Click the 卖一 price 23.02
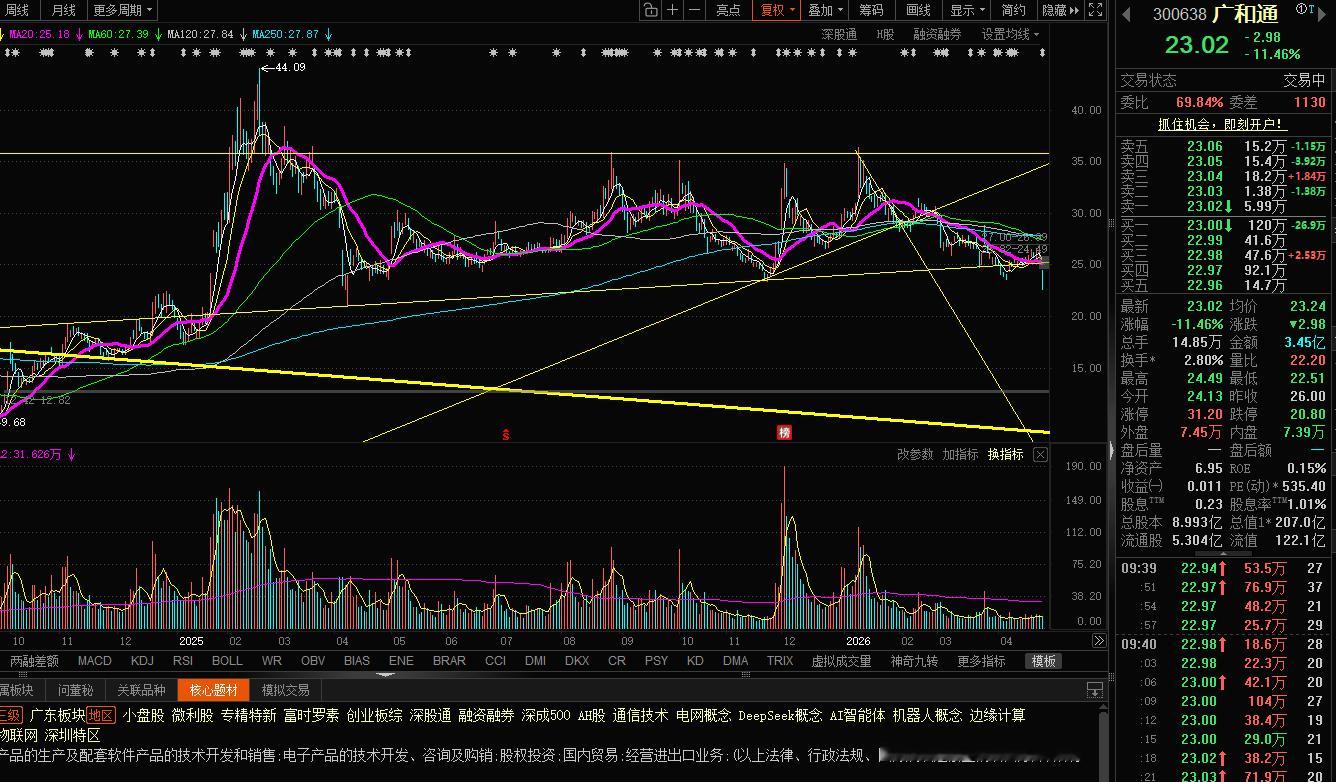The width and height of the screenshot is (1336, 782). pos(1204,206)
